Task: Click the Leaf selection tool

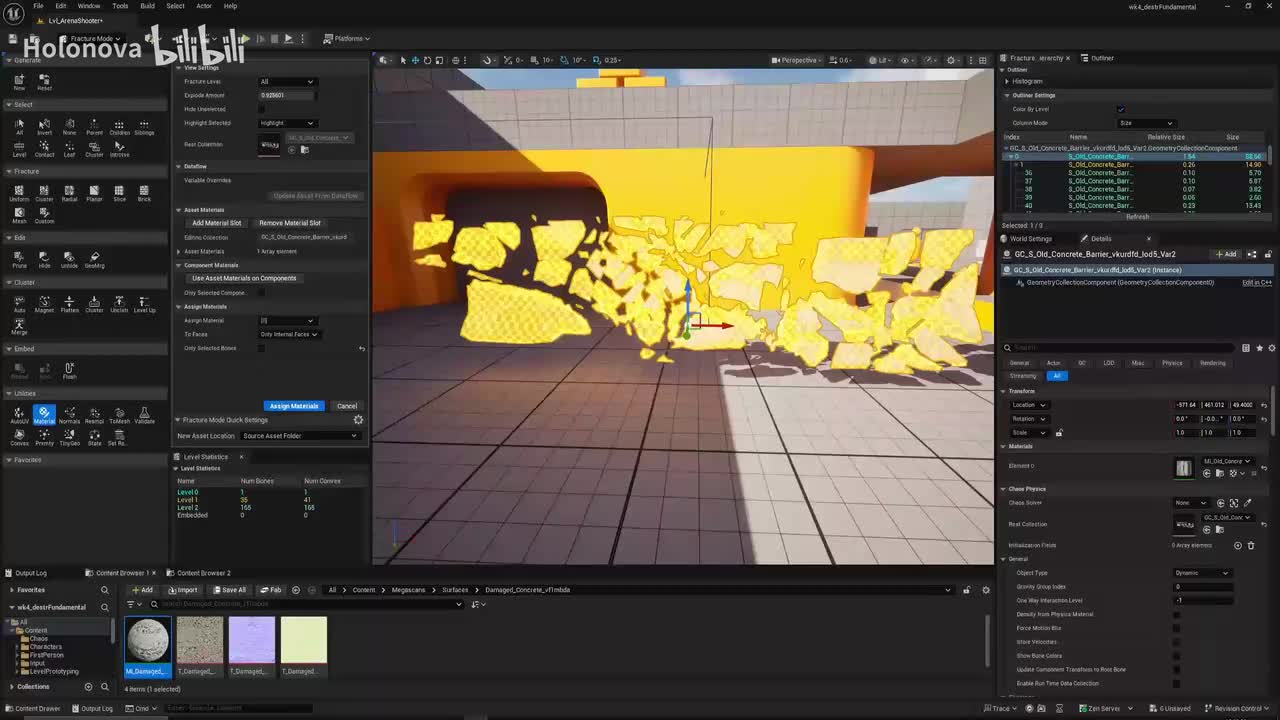Action: coord(69,149)
